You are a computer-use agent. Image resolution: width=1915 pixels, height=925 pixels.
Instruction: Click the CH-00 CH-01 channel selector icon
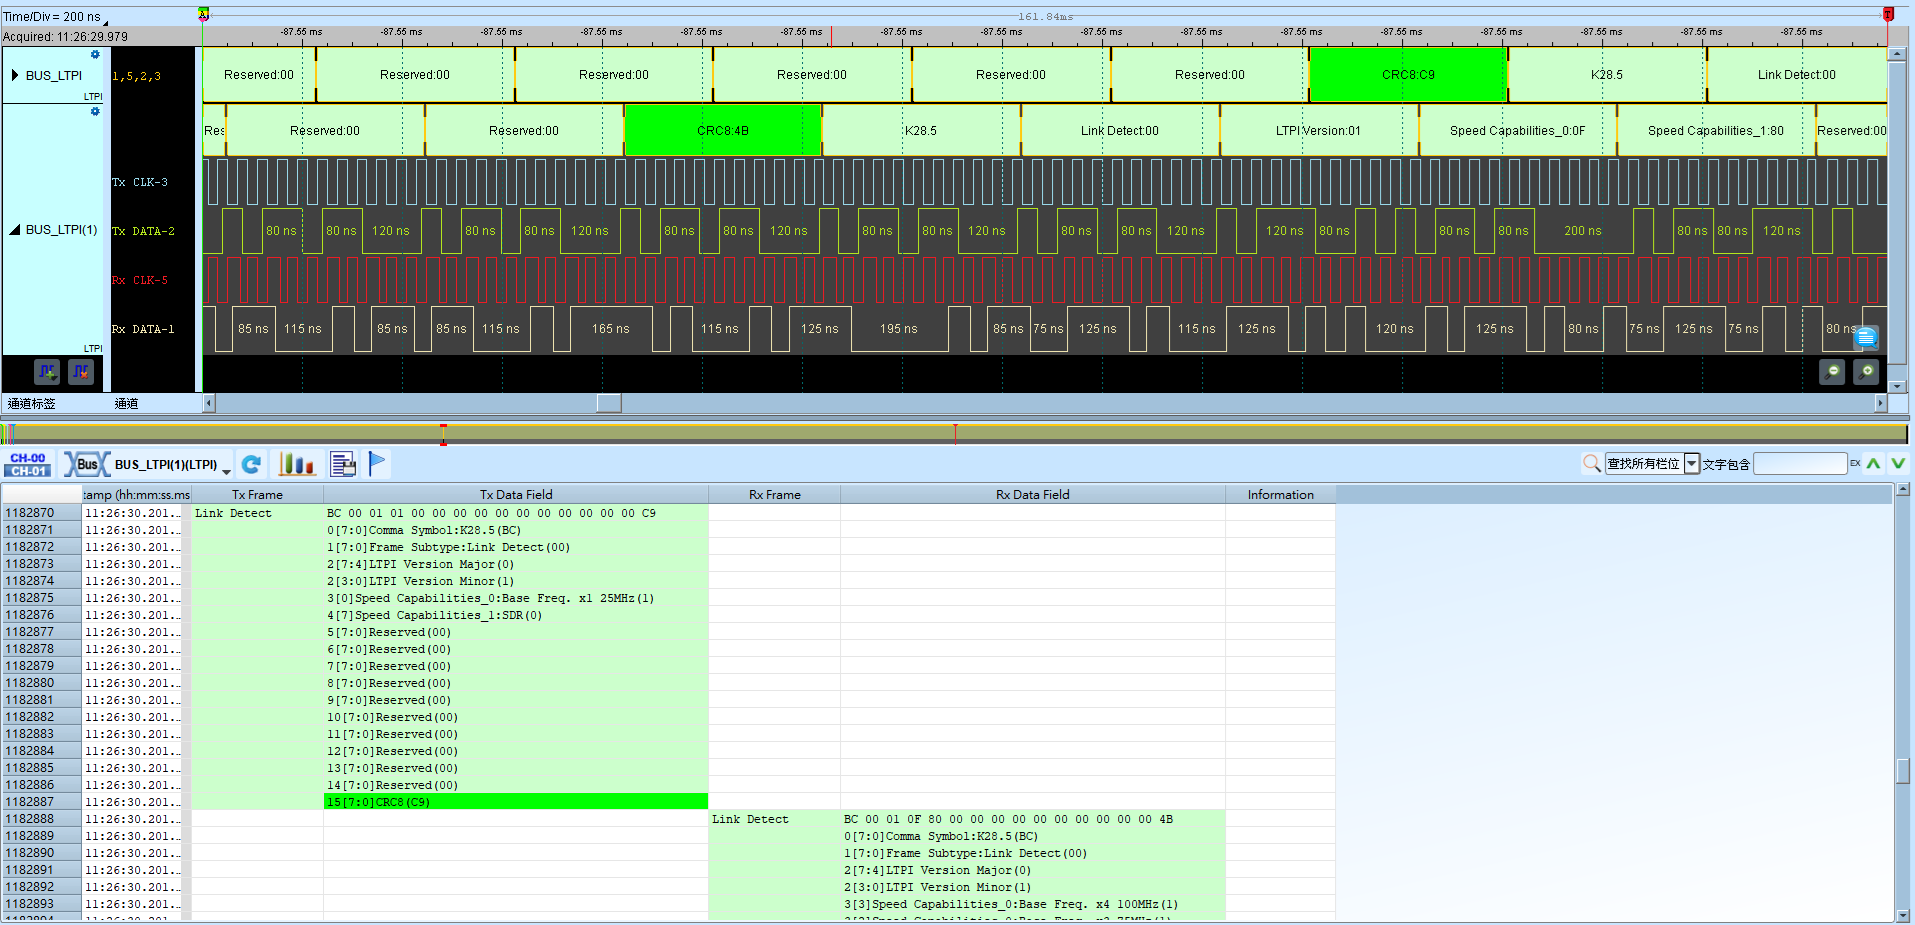click(x=28, y=464)
